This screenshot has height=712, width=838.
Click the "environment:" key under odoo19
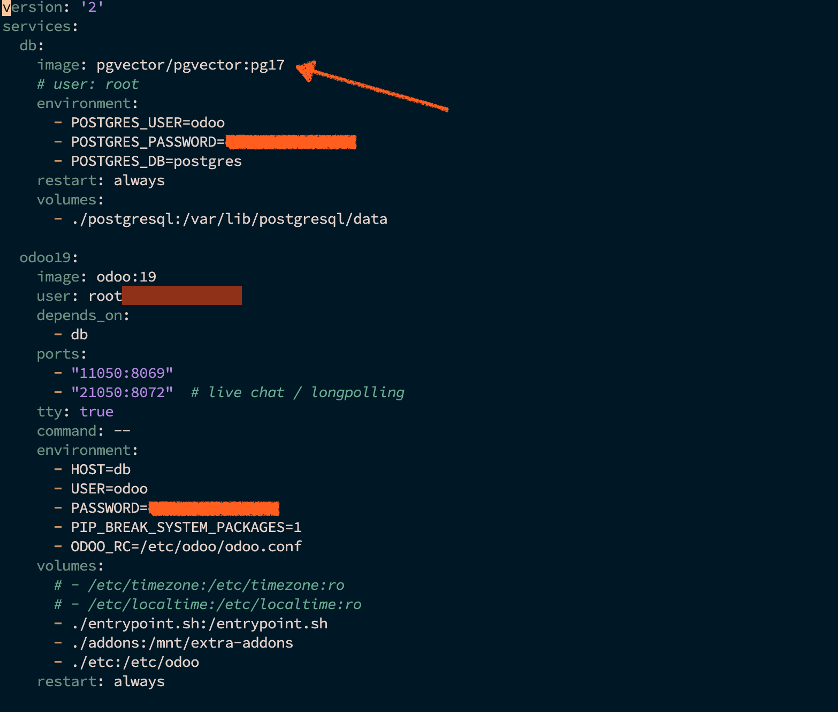(x=87, y=450)
